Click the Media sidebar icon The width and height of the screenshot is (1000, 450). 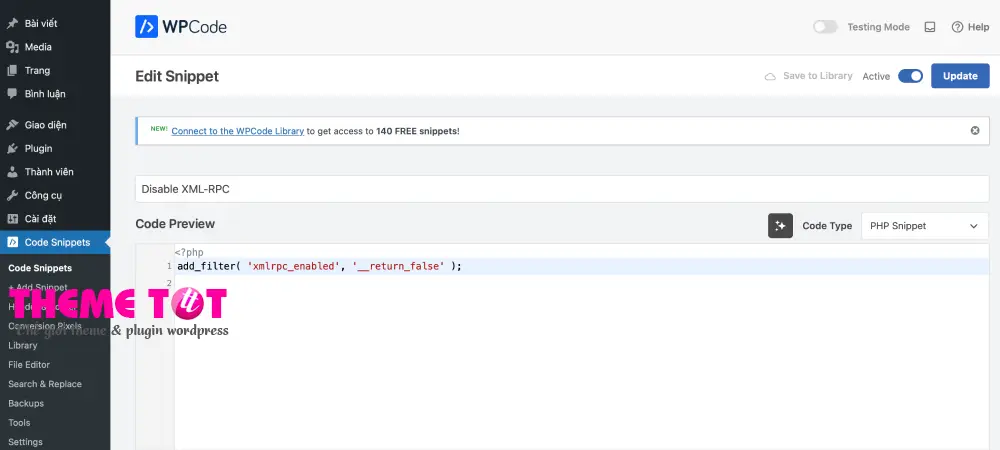click(x=12, y=47)
